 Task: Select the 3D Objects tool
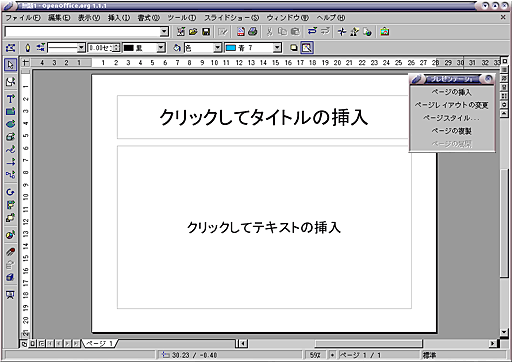click(x=10, y=137)
